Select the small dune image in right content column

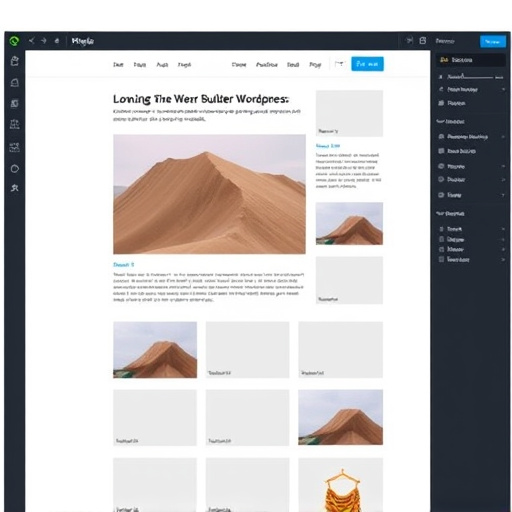pyautogui.click(x=349, y=223)
